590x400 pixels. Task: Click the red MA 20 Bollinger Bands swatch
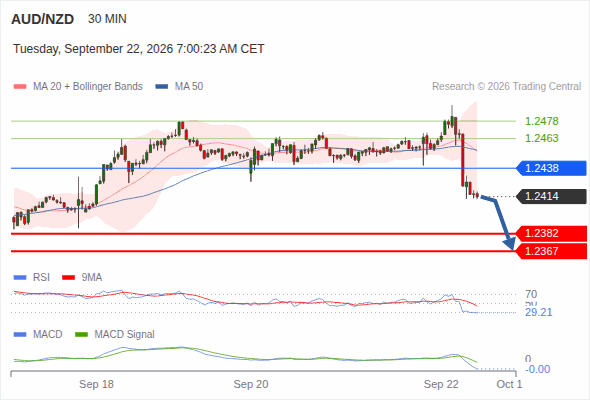pyautogui.click(x=20, y=87)
